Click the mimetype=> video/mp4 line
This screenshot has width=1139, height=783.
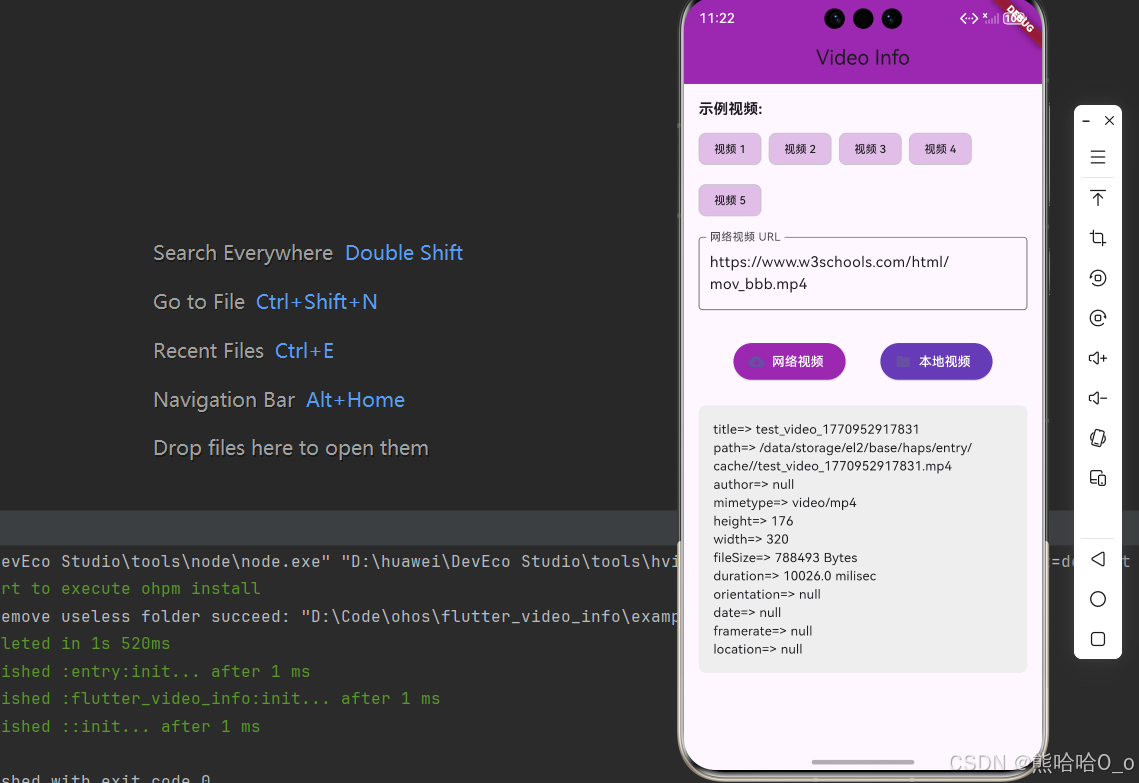[785, 503]
